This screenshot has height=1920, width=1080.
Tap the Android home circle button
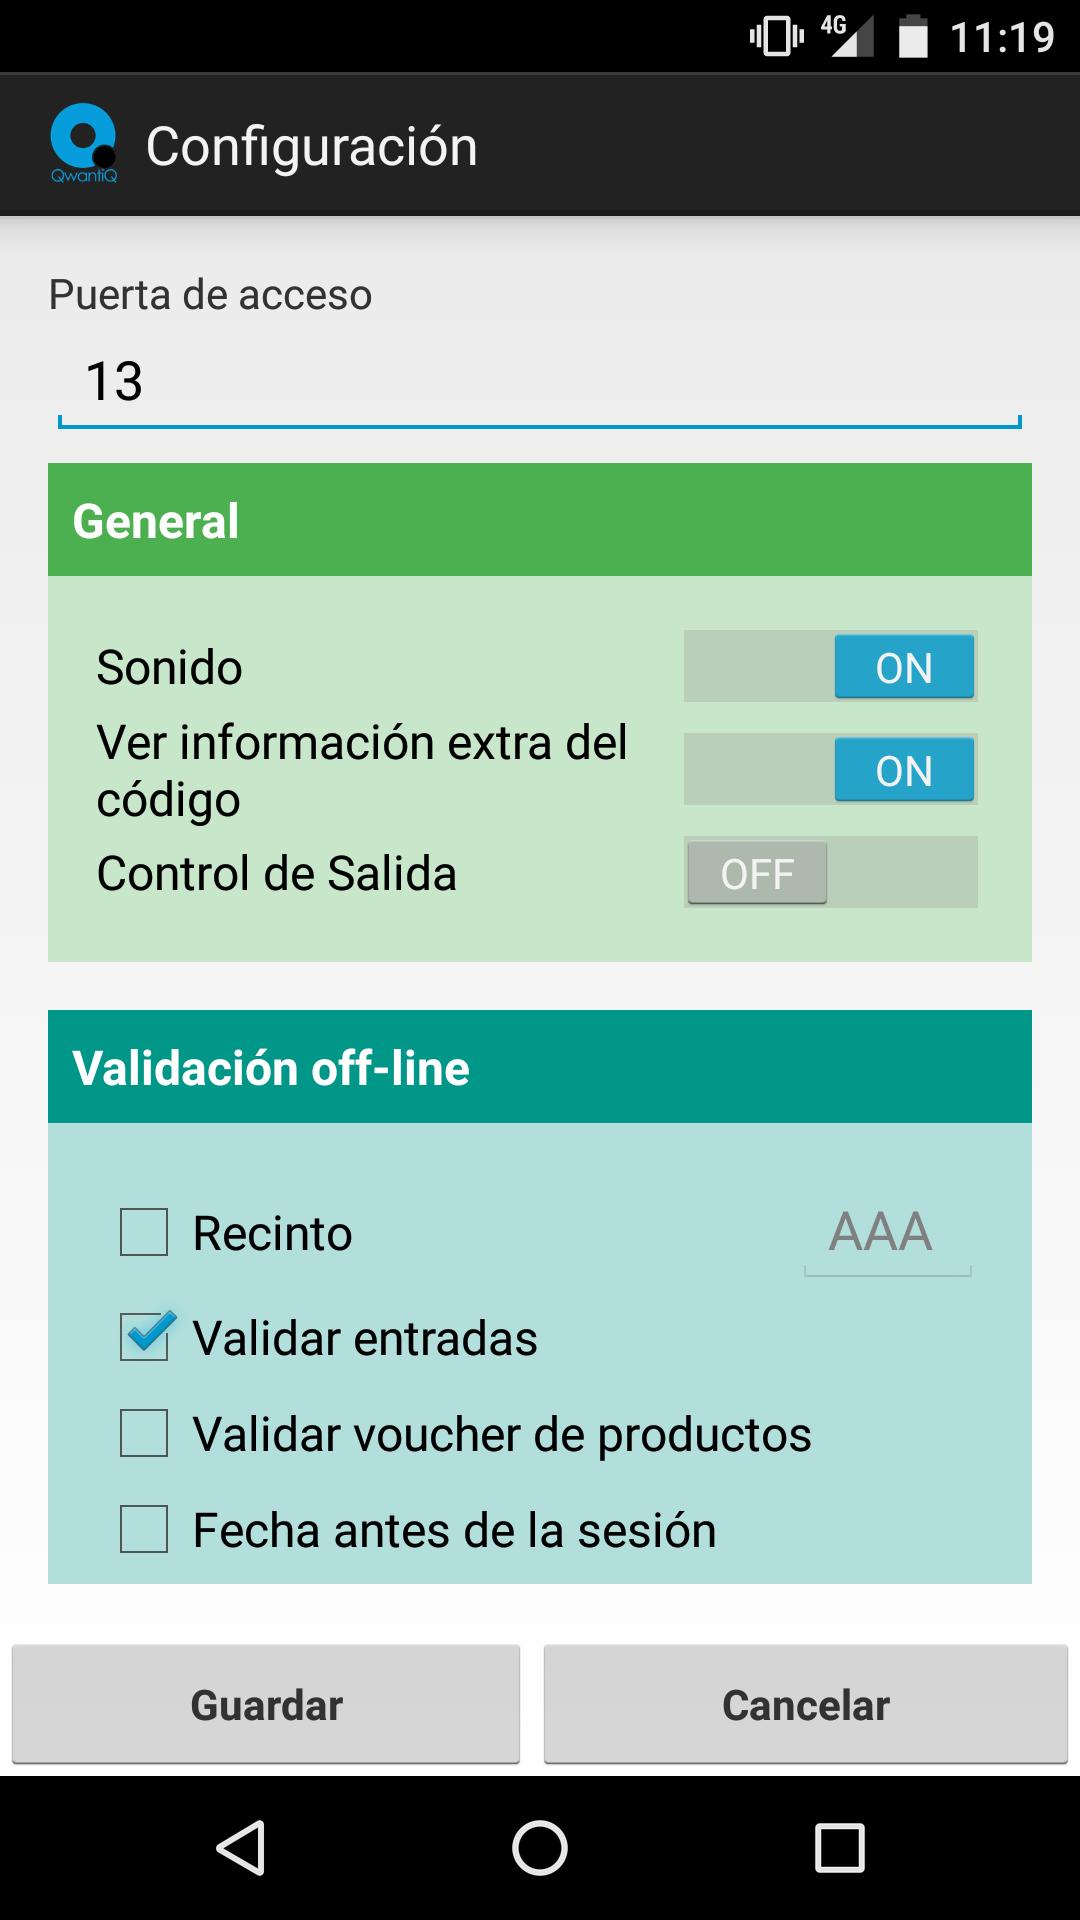[540, 1847]
